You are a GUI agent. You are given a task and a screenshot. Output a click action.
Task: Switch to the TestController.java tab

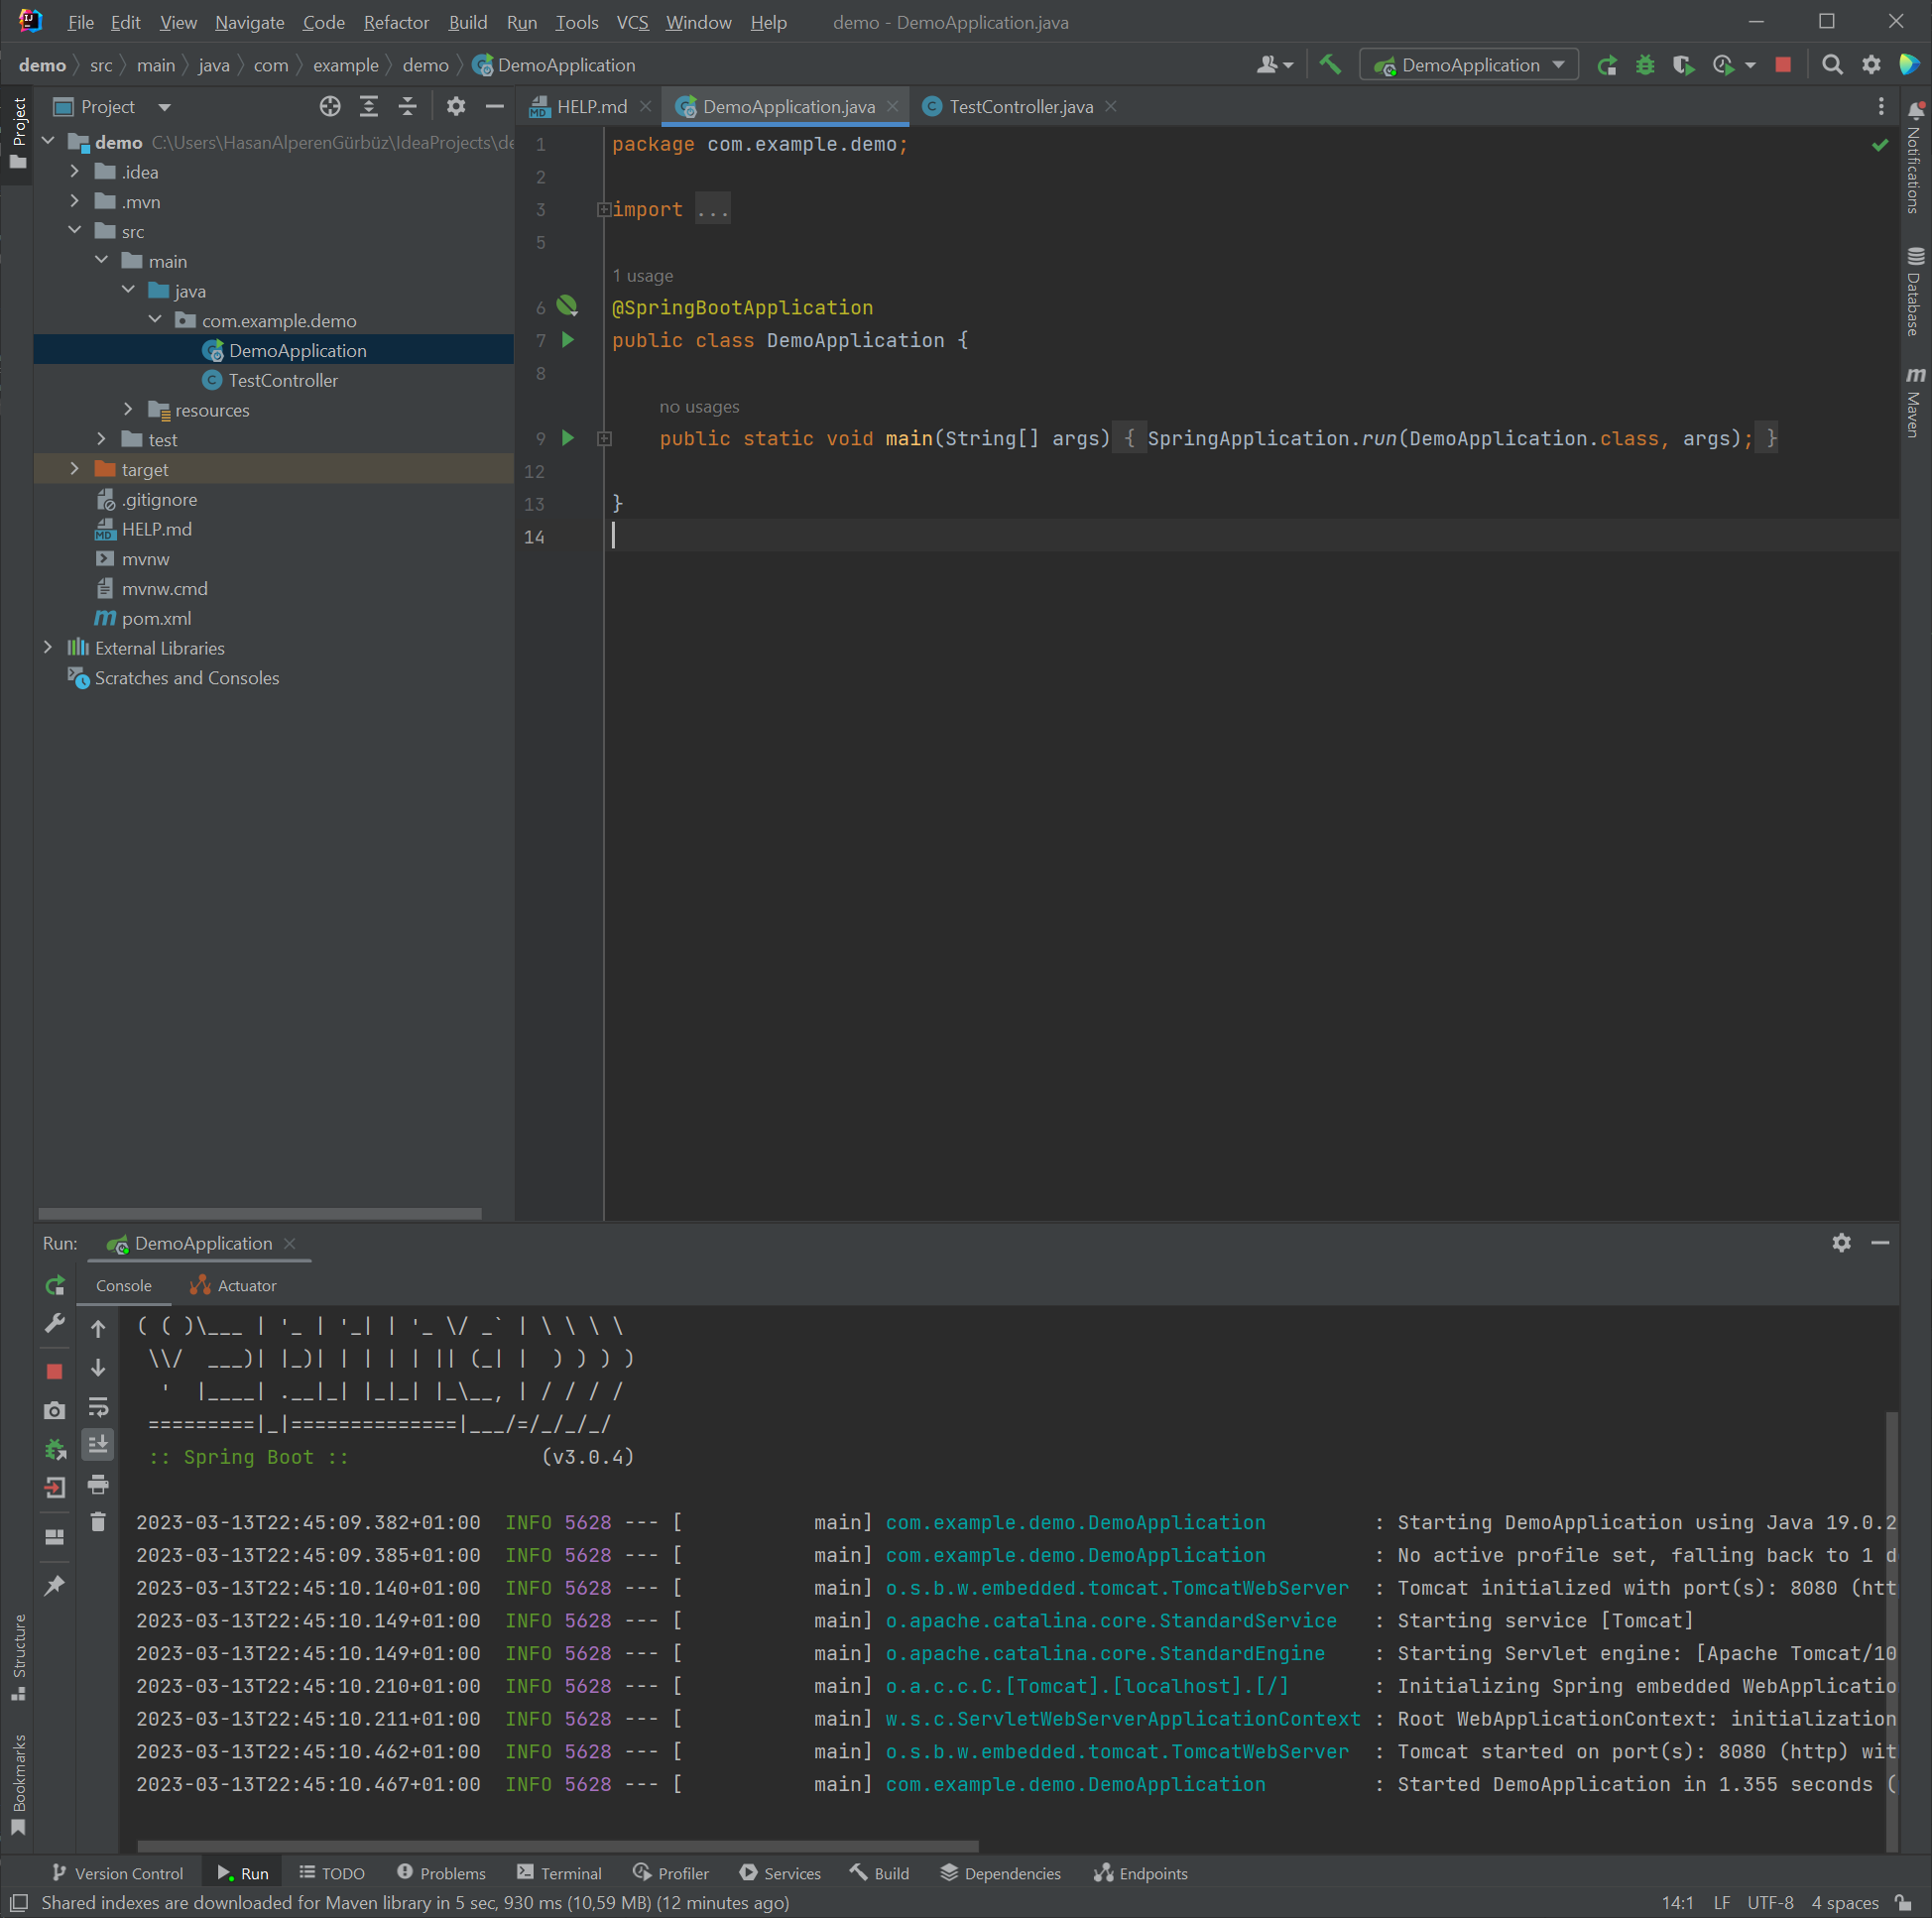[1020, 106]
